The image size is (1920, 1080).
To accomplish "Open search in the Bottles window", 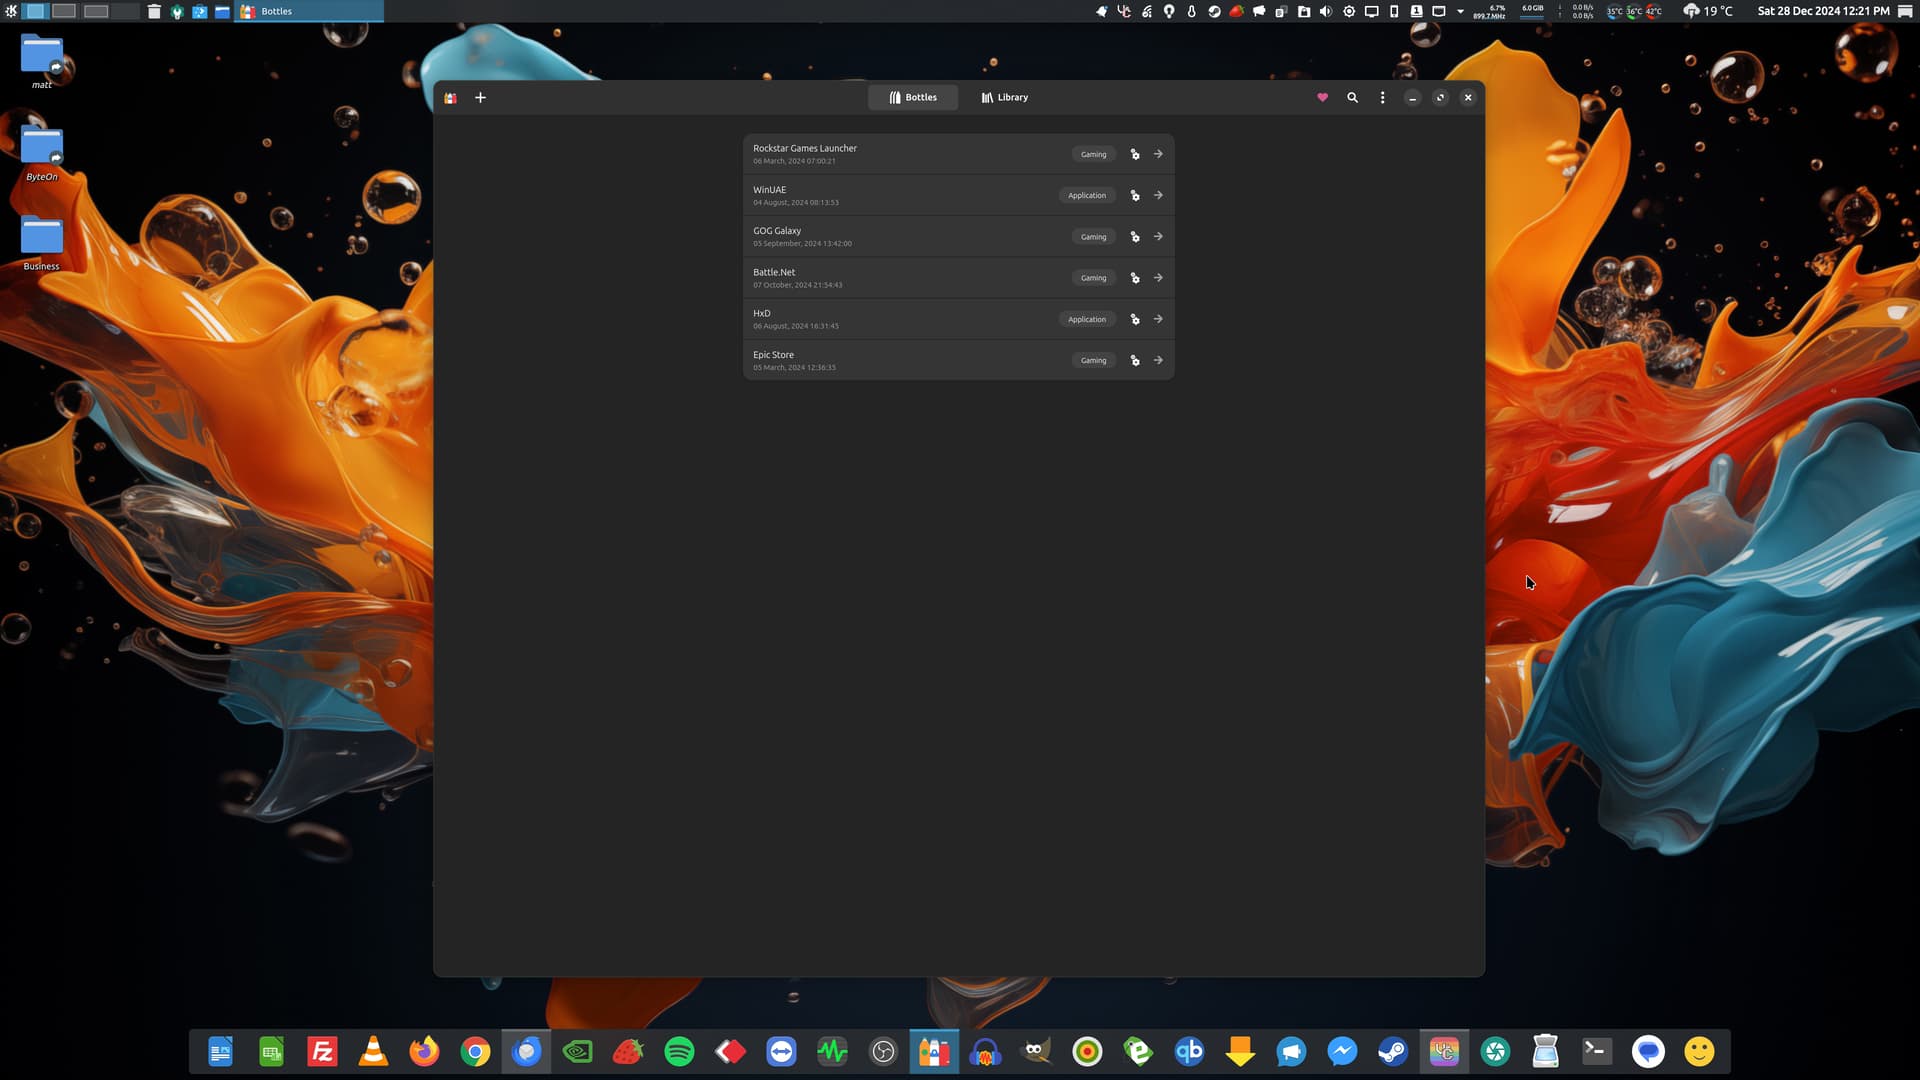I will pyautogui.click(x=1352, y=97).
